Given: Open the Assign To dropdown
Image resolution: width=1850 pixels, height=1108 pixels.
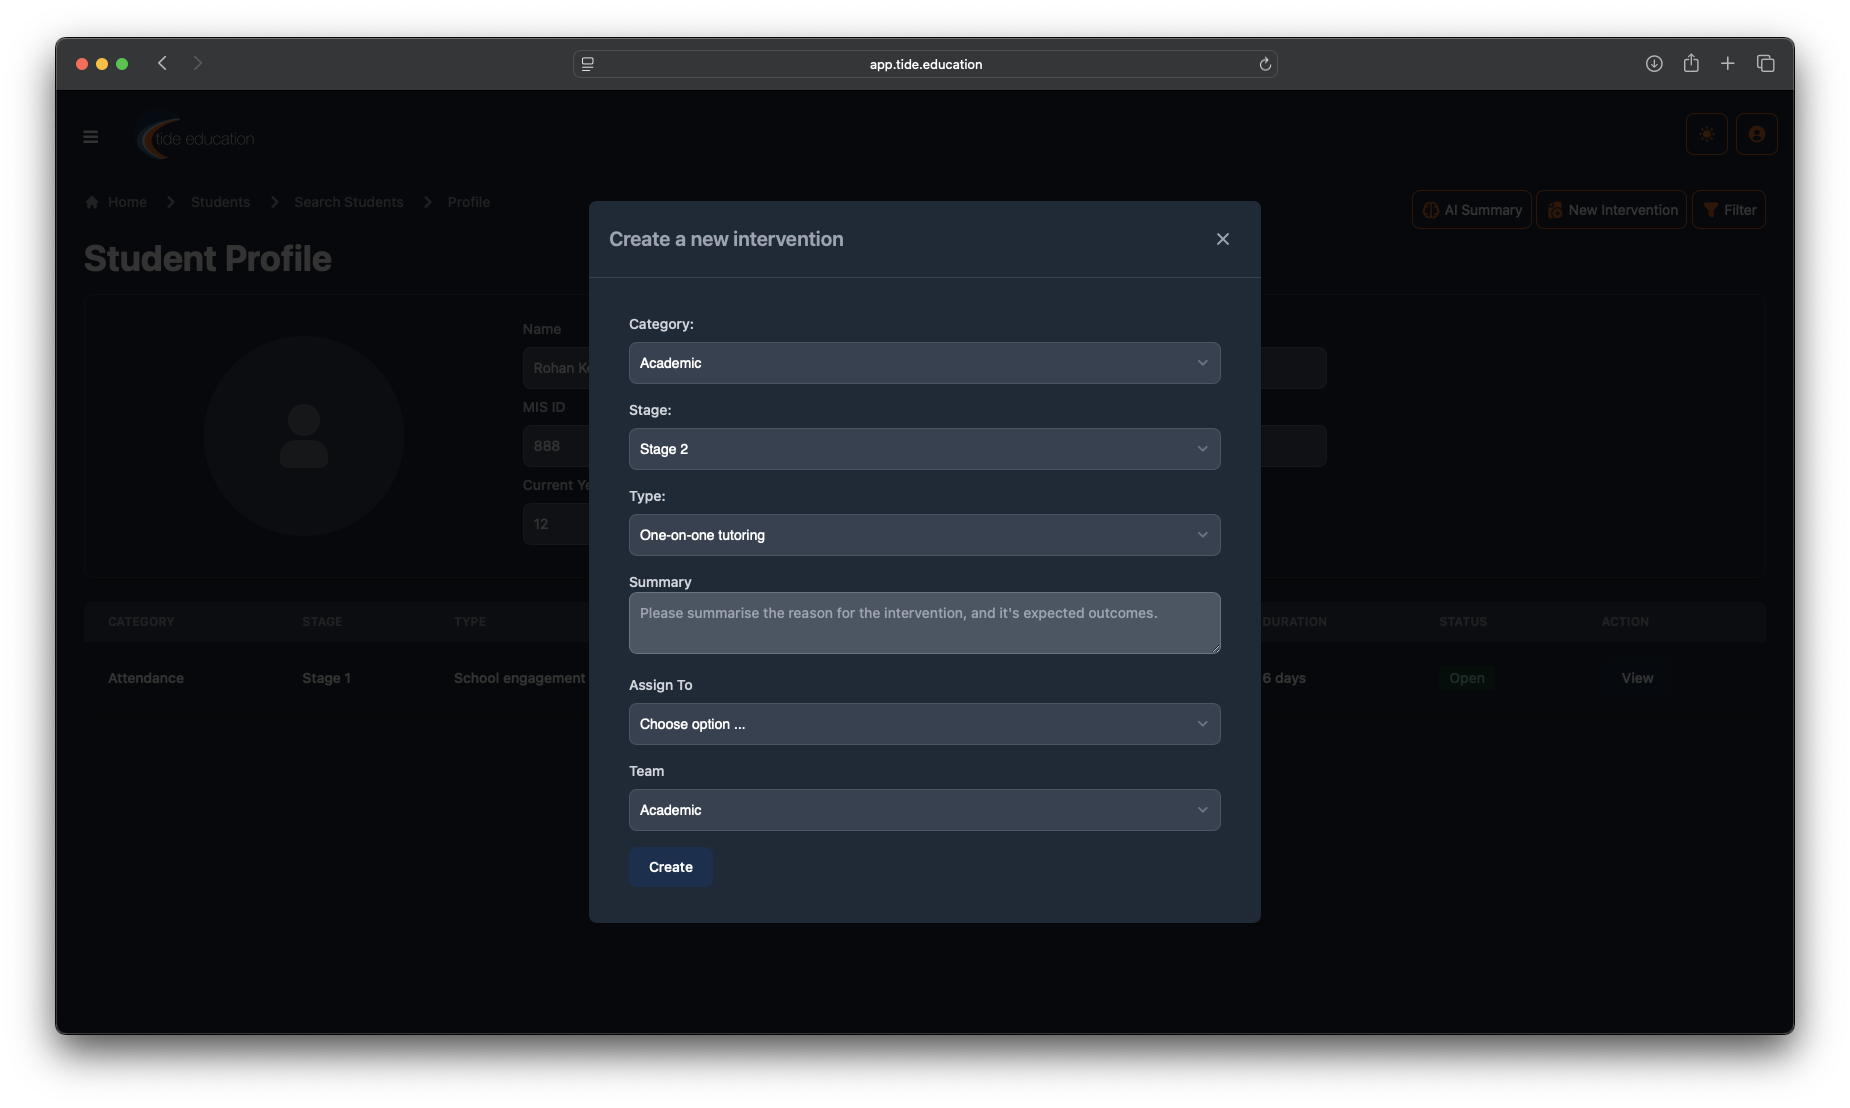Looking at the screenshot, I should (923, 724).
